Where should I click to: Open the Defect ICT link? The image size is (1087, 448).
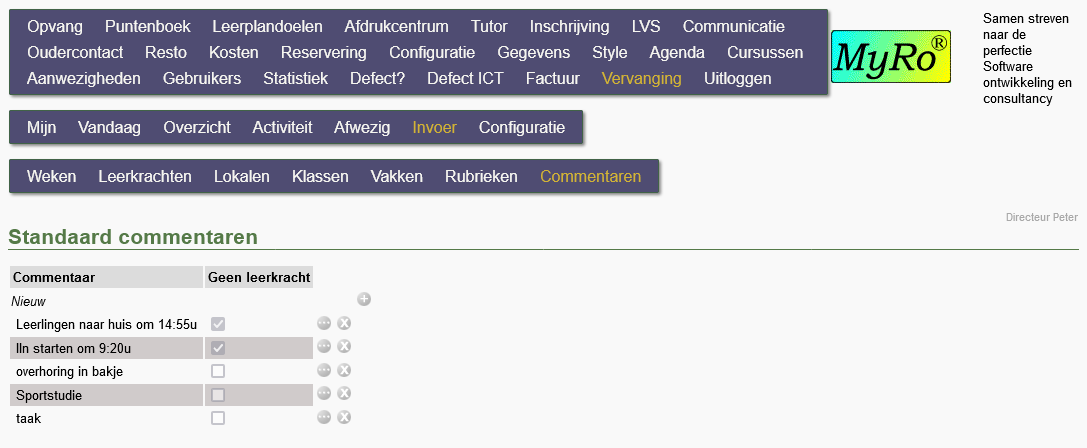(465, 78)
